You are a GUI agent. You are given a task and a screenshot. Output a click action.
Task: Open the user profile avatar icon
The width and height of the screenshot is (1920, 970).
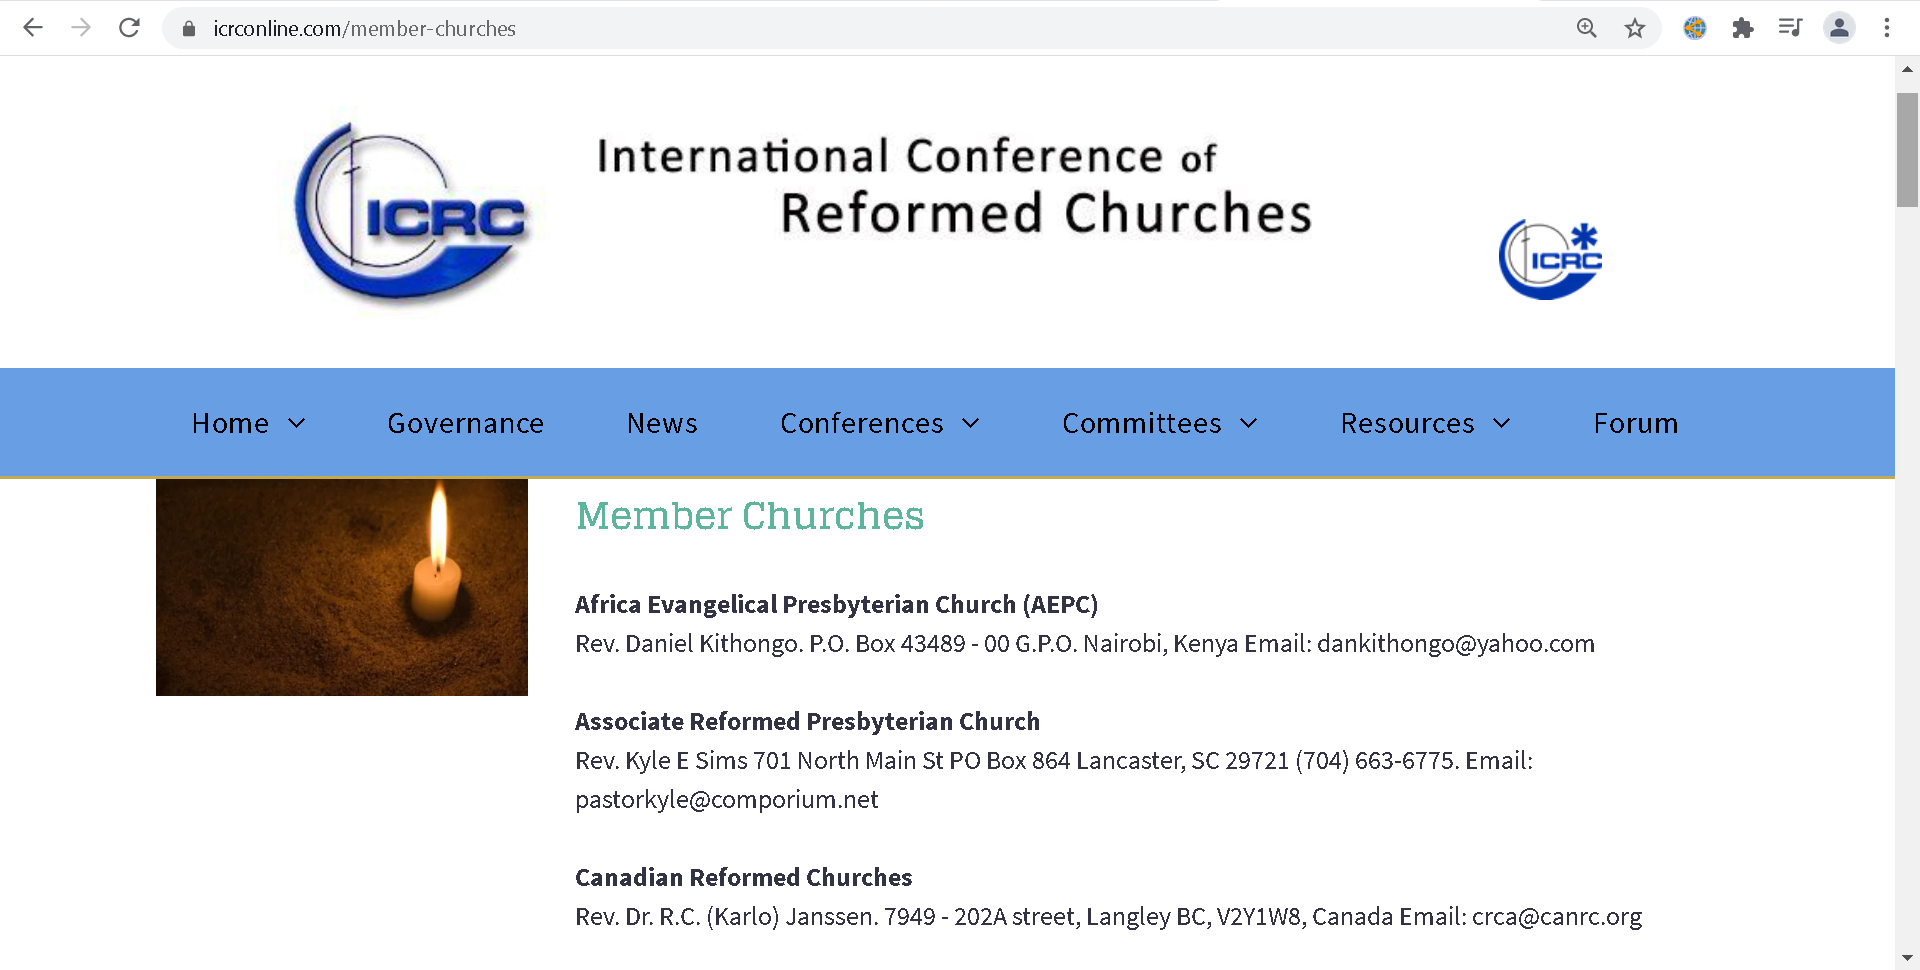pyautogui.click(x=1839, y=28)
